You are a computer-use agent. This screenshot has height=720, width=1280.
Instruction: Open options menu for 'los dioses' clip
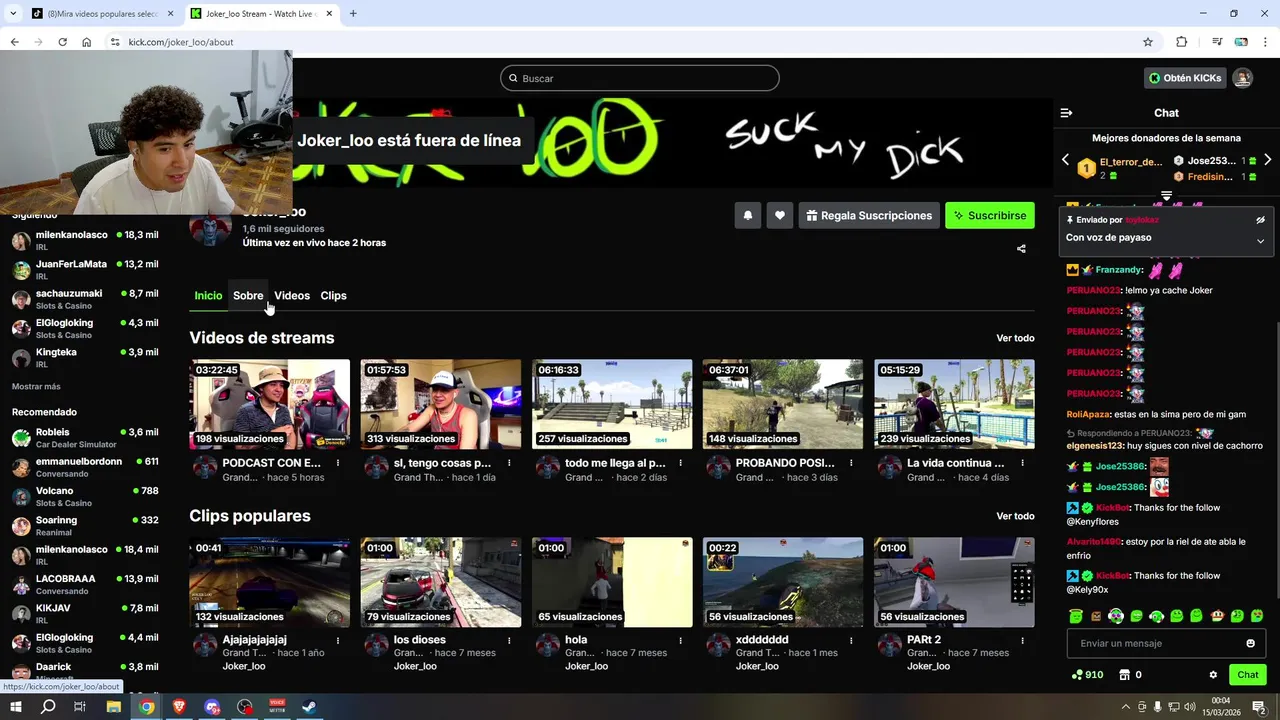click(509, 640)
